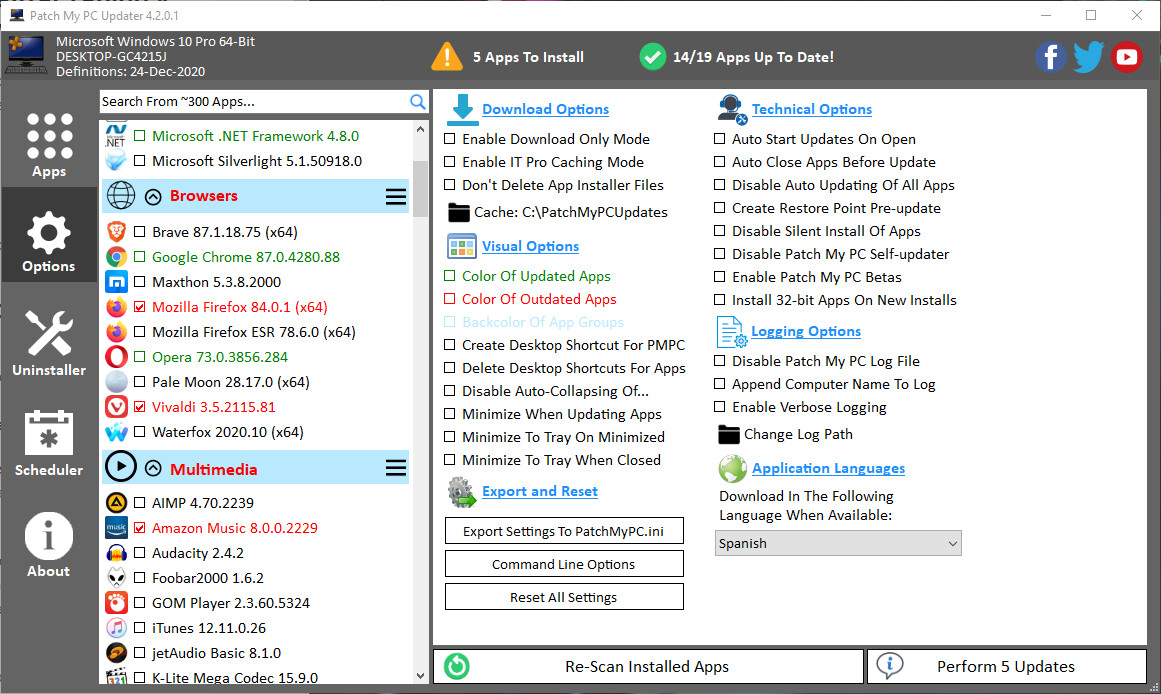Switch to the Uninstaller tab
Image resolution: width=1161 pixels, height=694 pixels.
click(49, 344)
